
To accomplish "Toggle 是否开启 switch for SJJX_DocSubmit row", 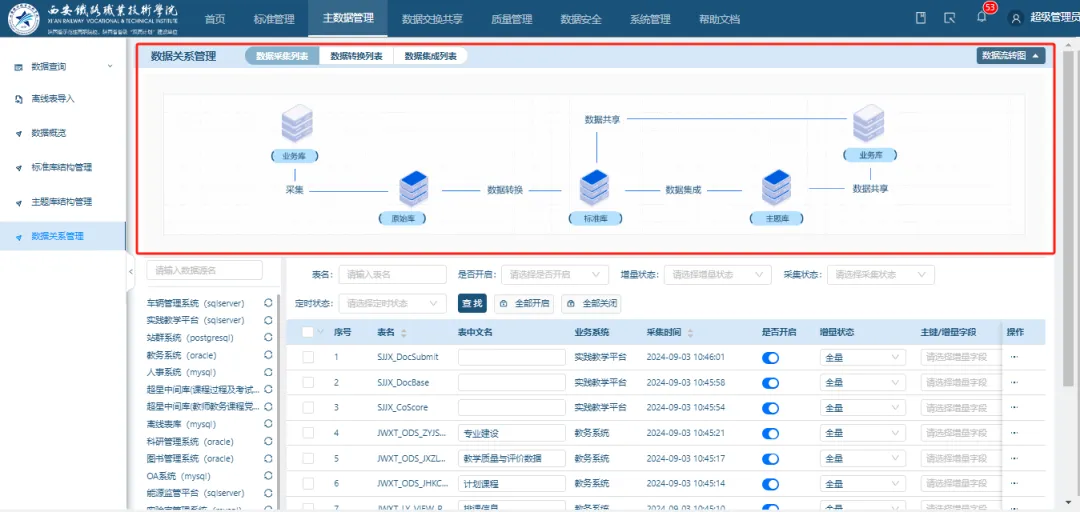I will [x=770, y=357].
